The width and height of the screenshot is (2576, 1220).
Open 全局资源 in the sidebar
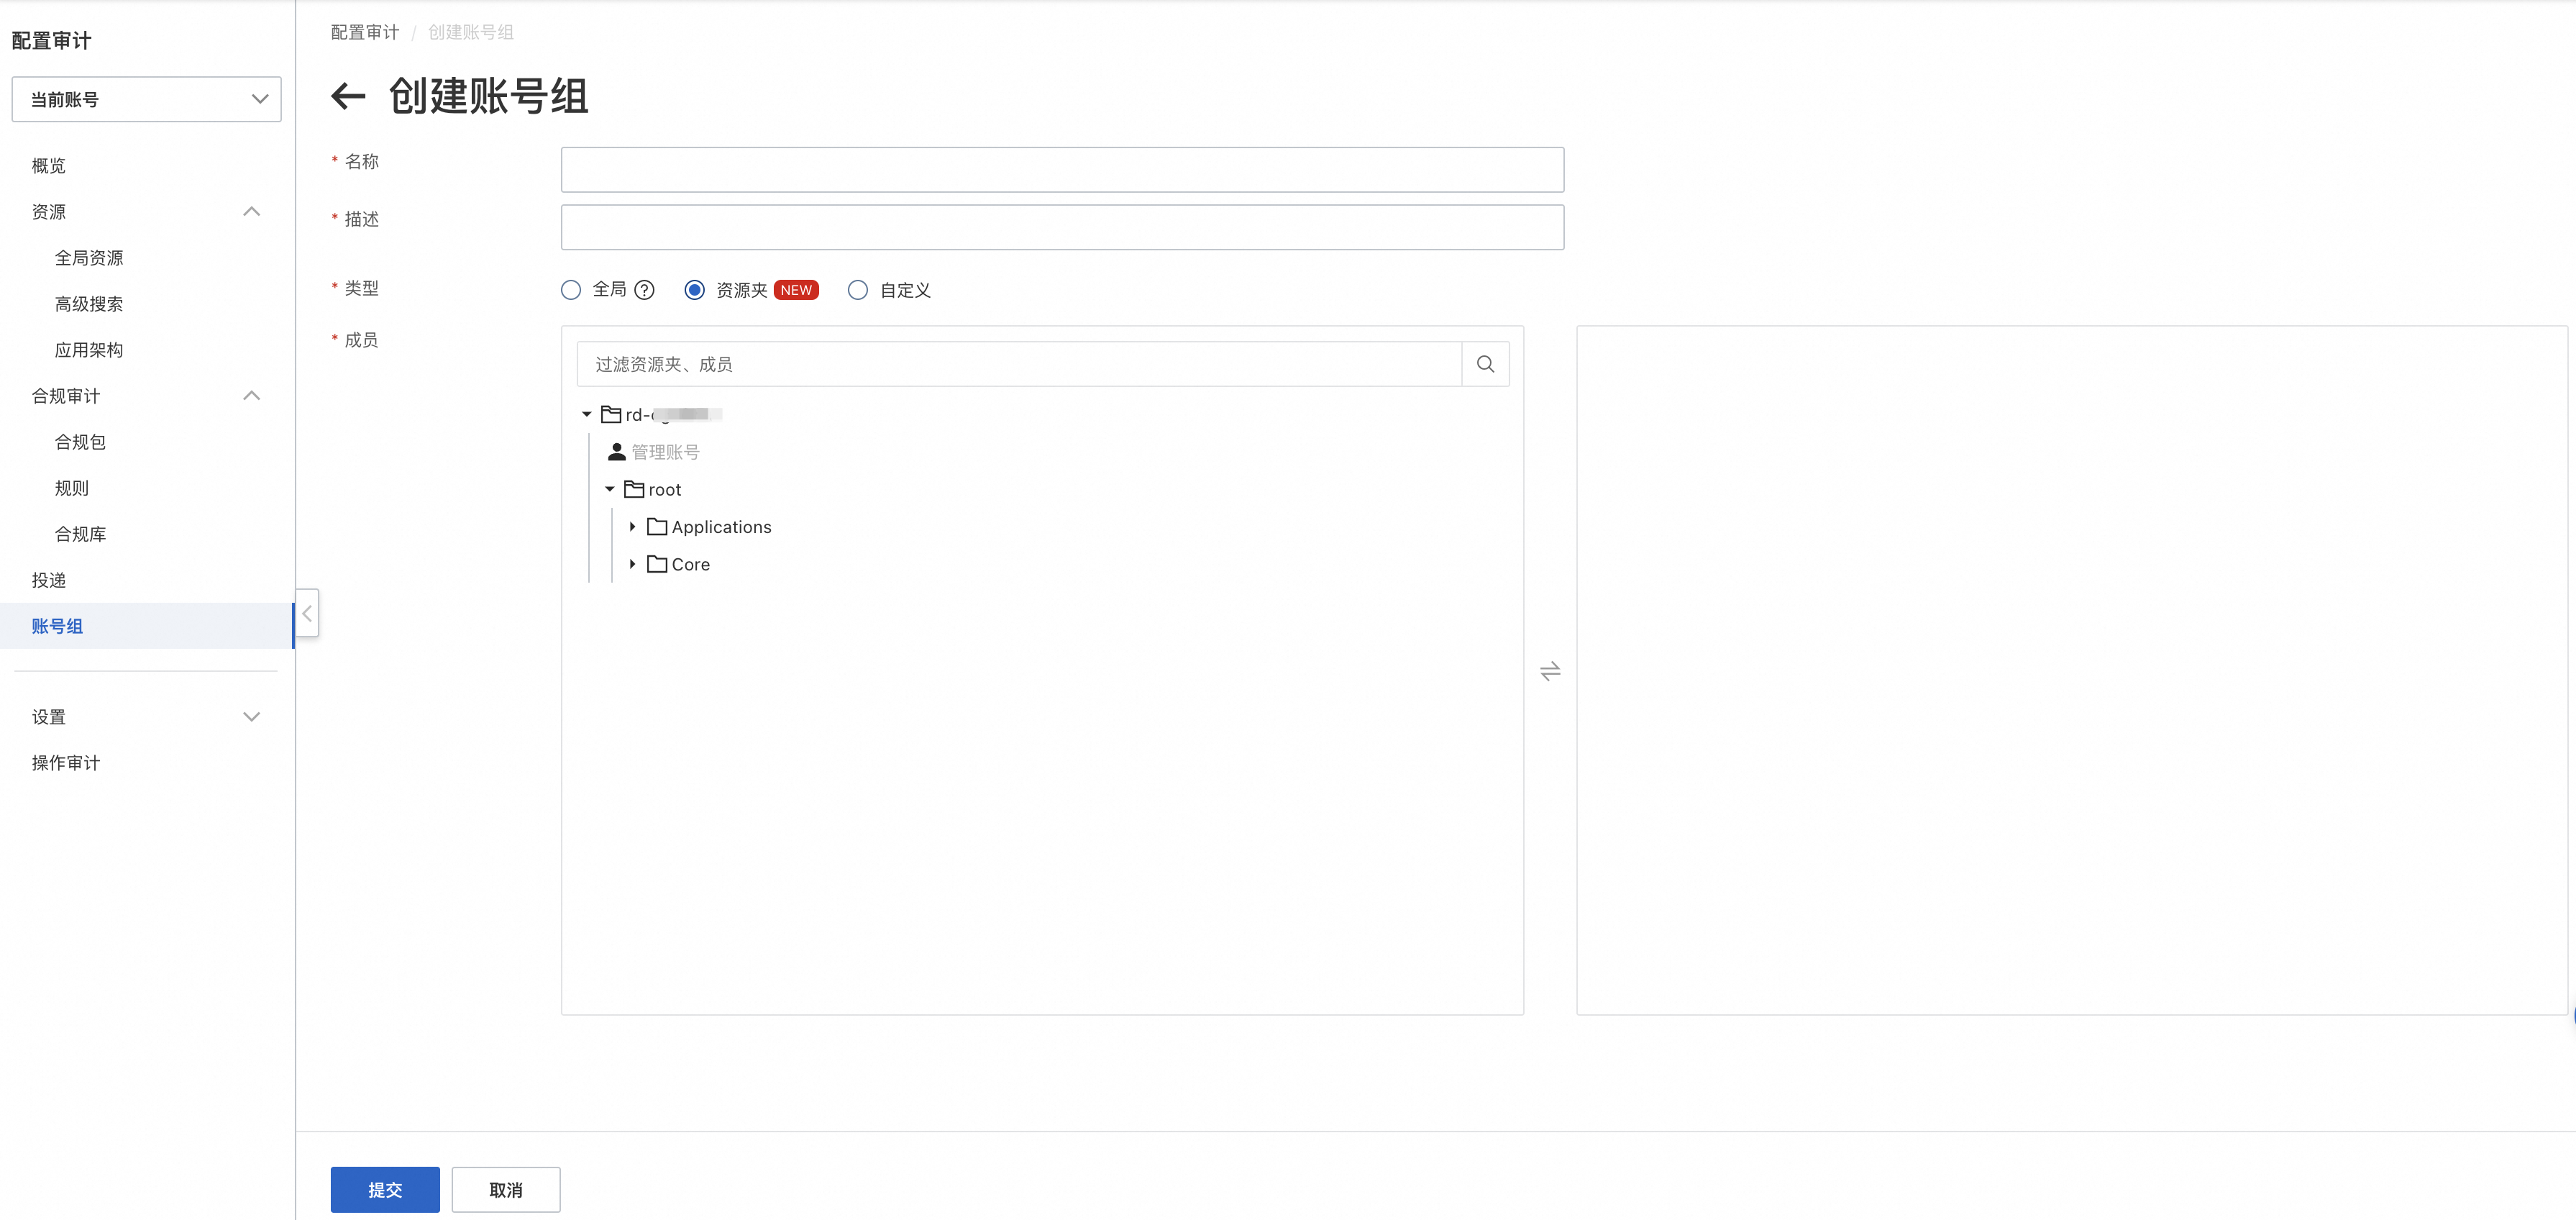tap(89, 258)
